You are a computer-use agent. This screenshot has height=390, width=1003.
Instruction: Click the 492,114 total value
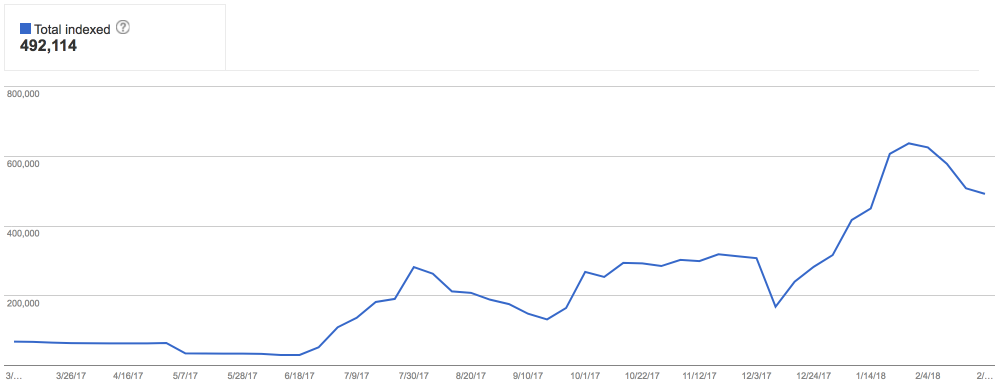click(x=49, y=45)
